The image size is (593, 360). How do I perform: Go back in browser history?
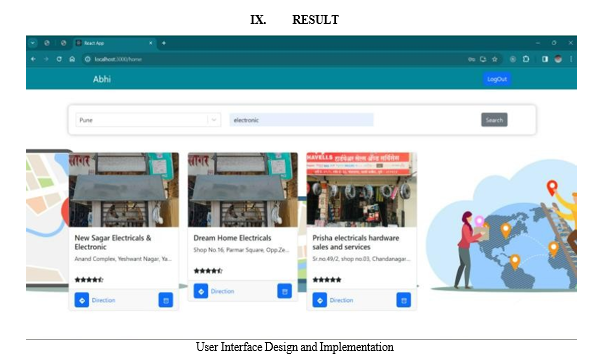(33, 59)
